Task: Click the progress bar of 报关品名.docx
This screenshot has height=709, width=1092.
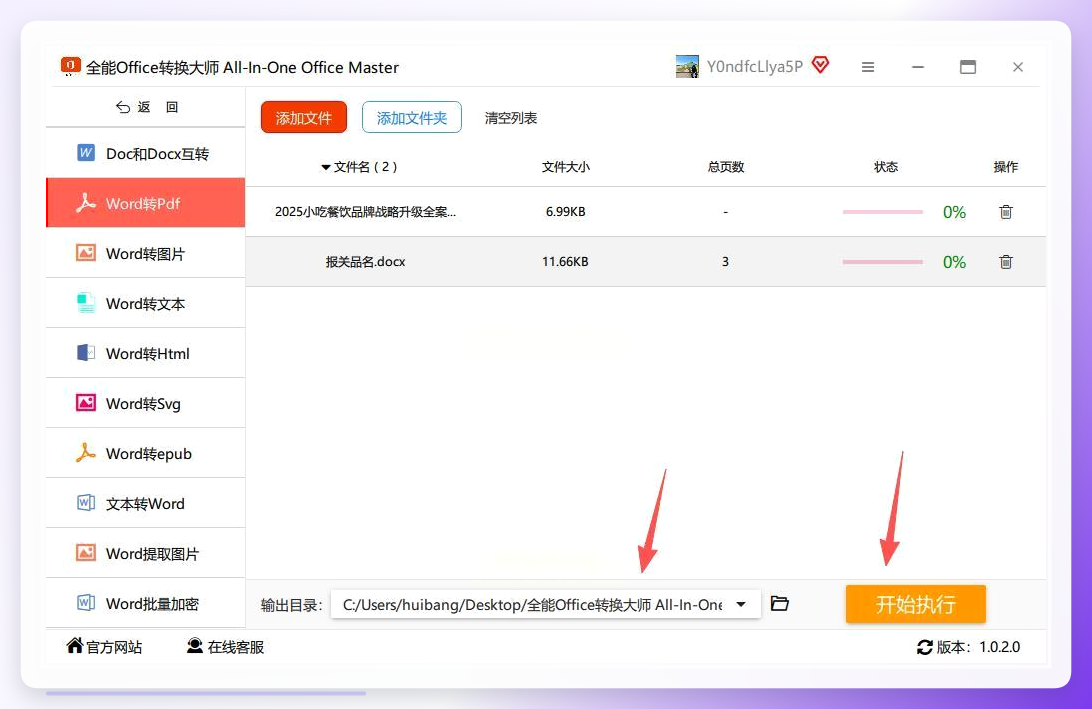Action: click(882, 262)
